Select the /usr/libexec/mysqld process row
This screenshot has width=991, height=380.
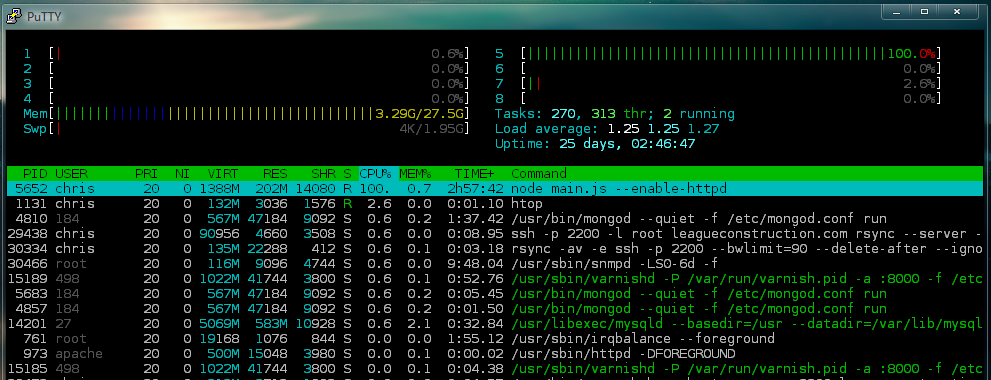click(496, 323)
